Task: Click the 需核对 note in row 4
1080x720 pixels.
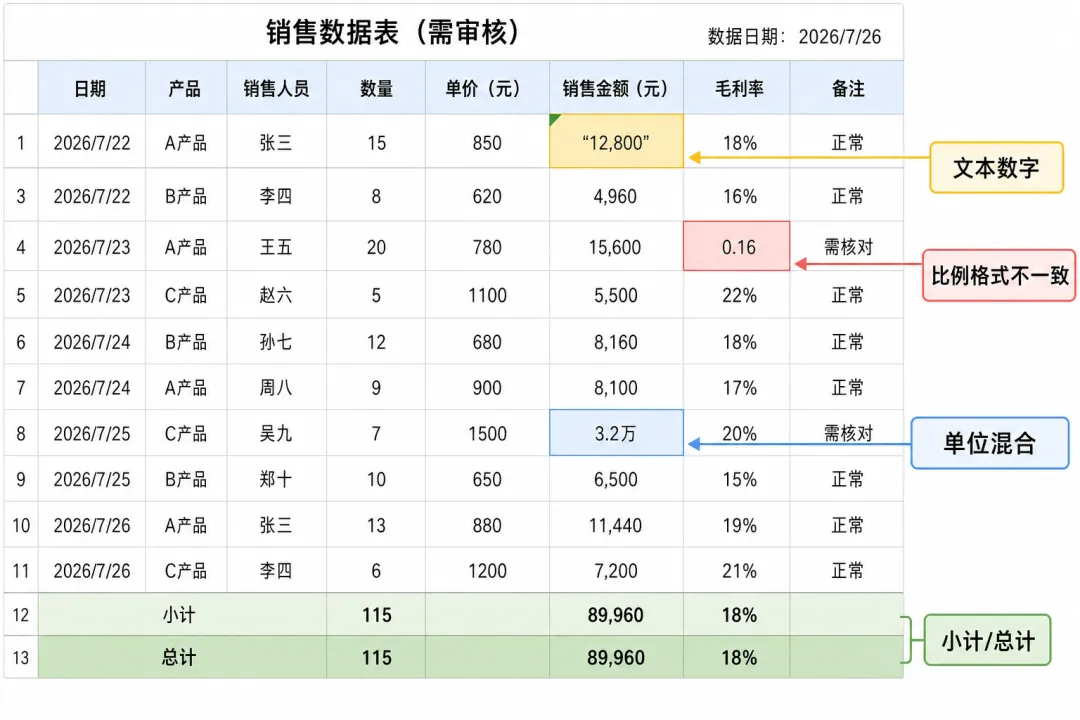Action: [x=848, y=247]
